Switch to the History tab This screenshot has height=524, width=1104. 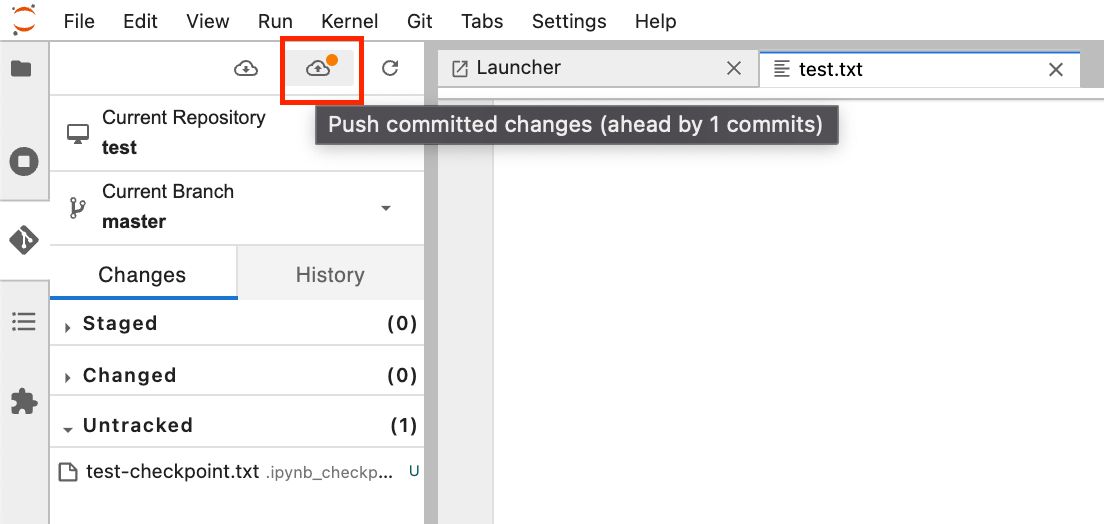[329, 275]
